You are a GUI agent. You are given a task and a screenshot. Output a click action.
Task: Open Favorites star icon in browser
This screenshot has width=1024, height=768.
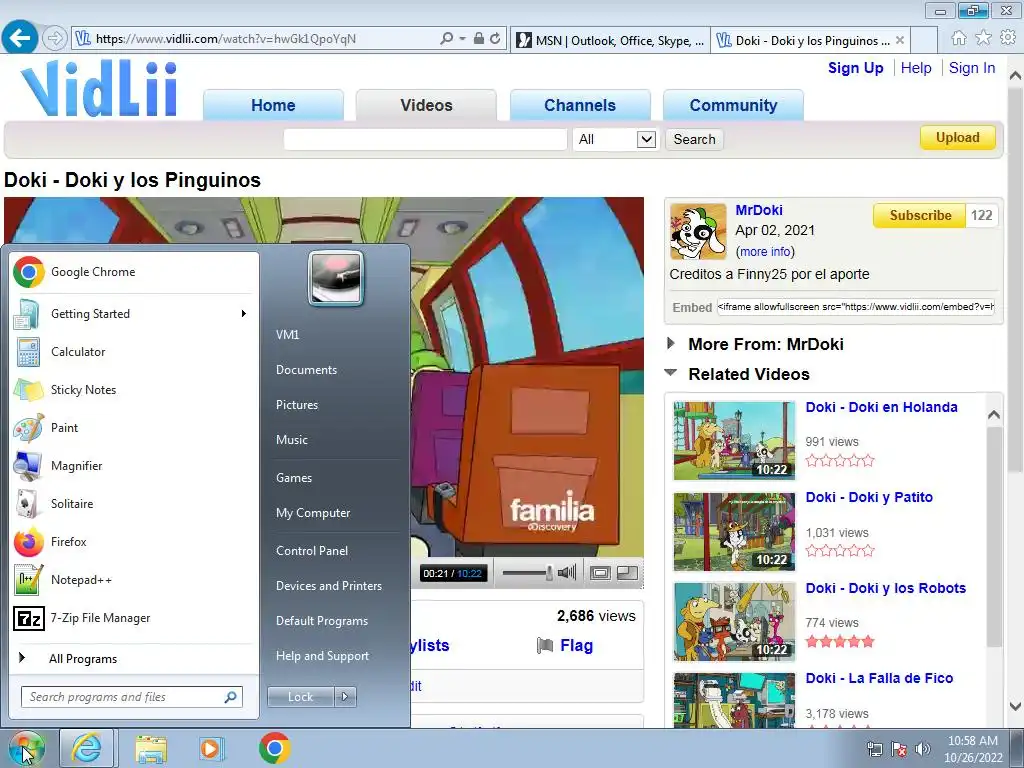pos(983,38)
